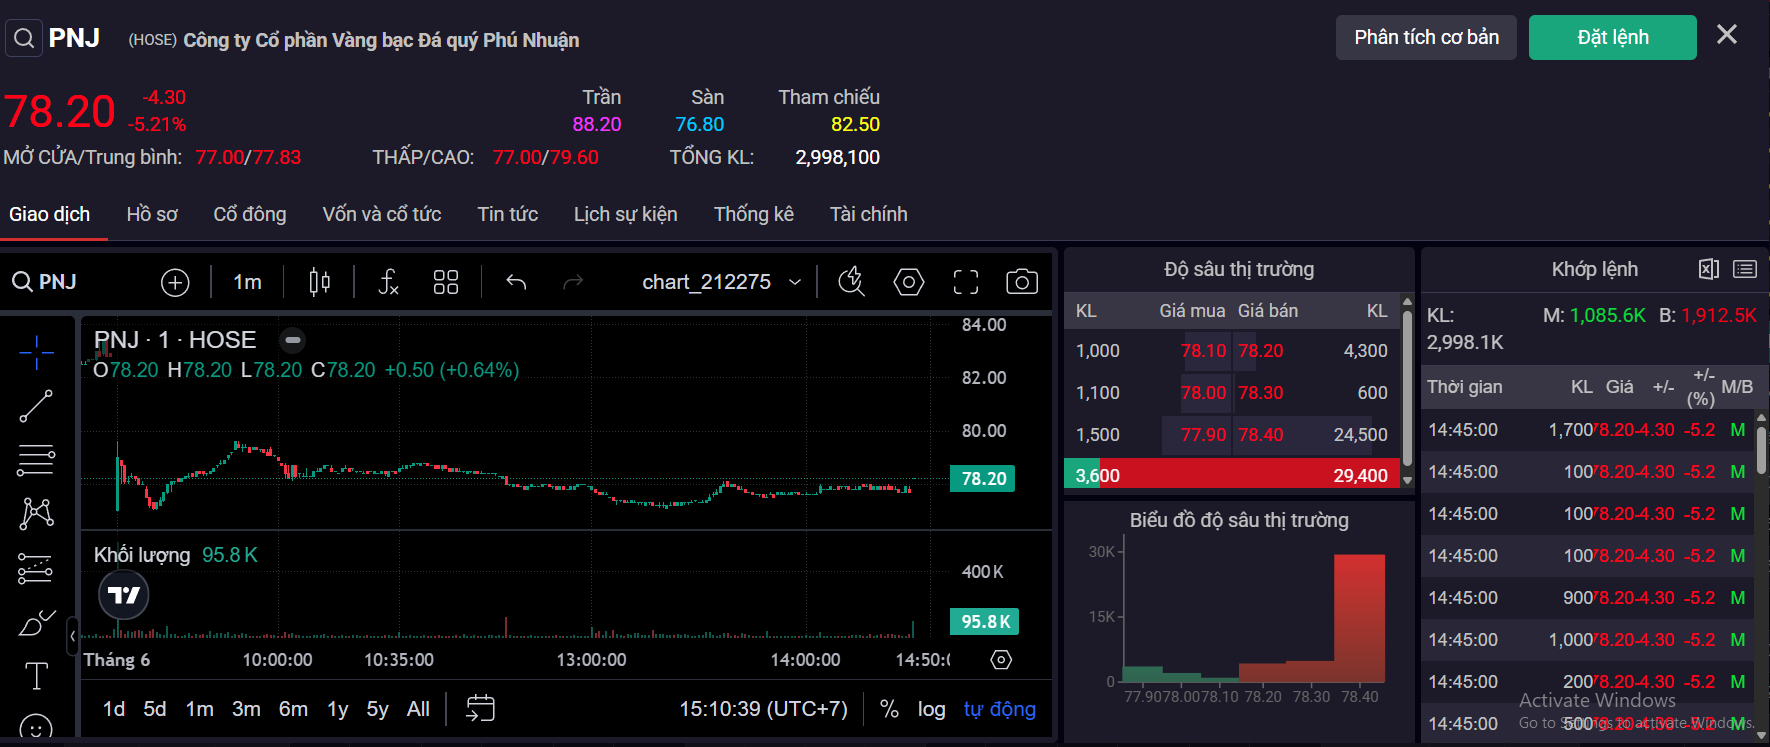Image resolution: width=1770 pixels, height=747 pixels.
Task: Select the crosshair cursor tool
Action: click(36, 352)
